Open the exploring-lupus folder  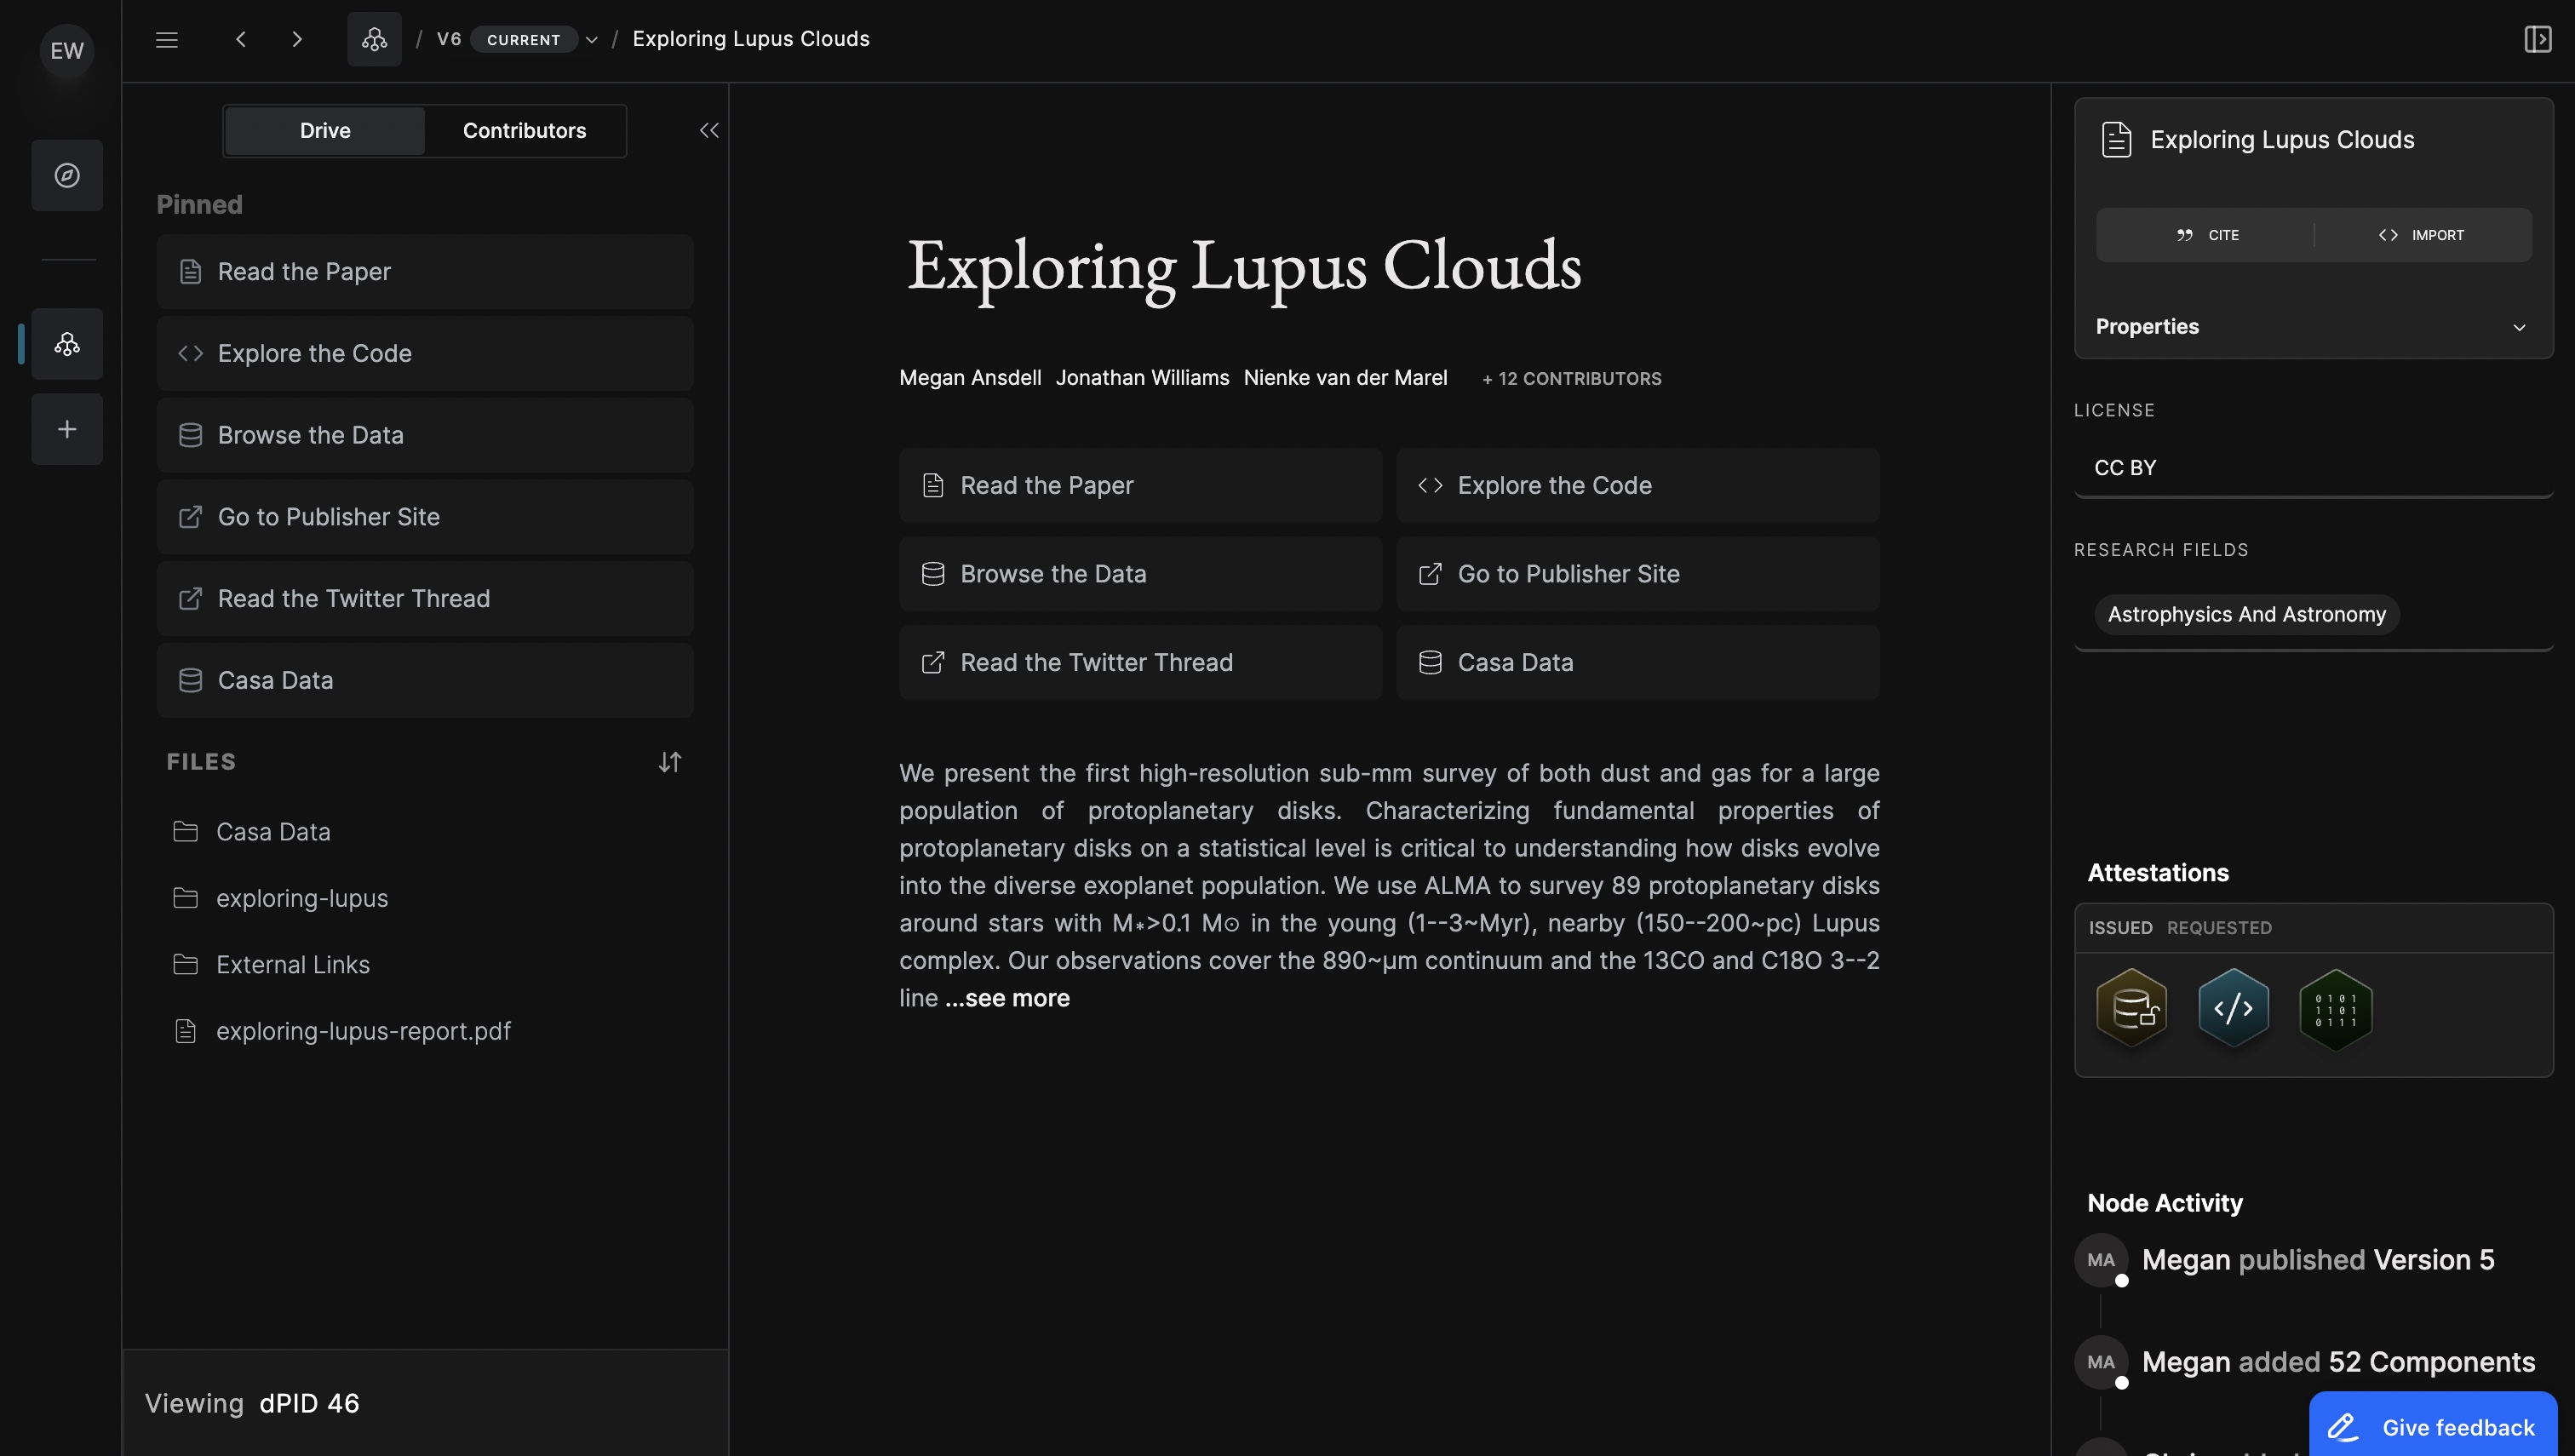coord(302,898)
